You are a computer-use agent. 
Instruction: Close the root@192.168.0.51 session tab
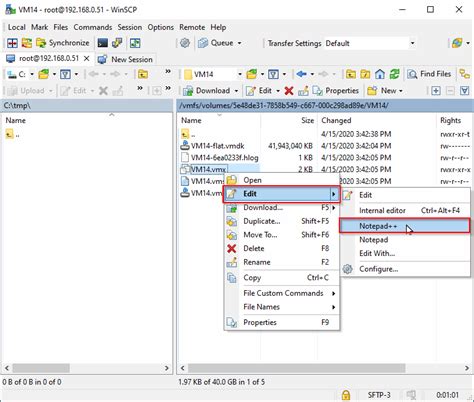(x=86, y=59)
